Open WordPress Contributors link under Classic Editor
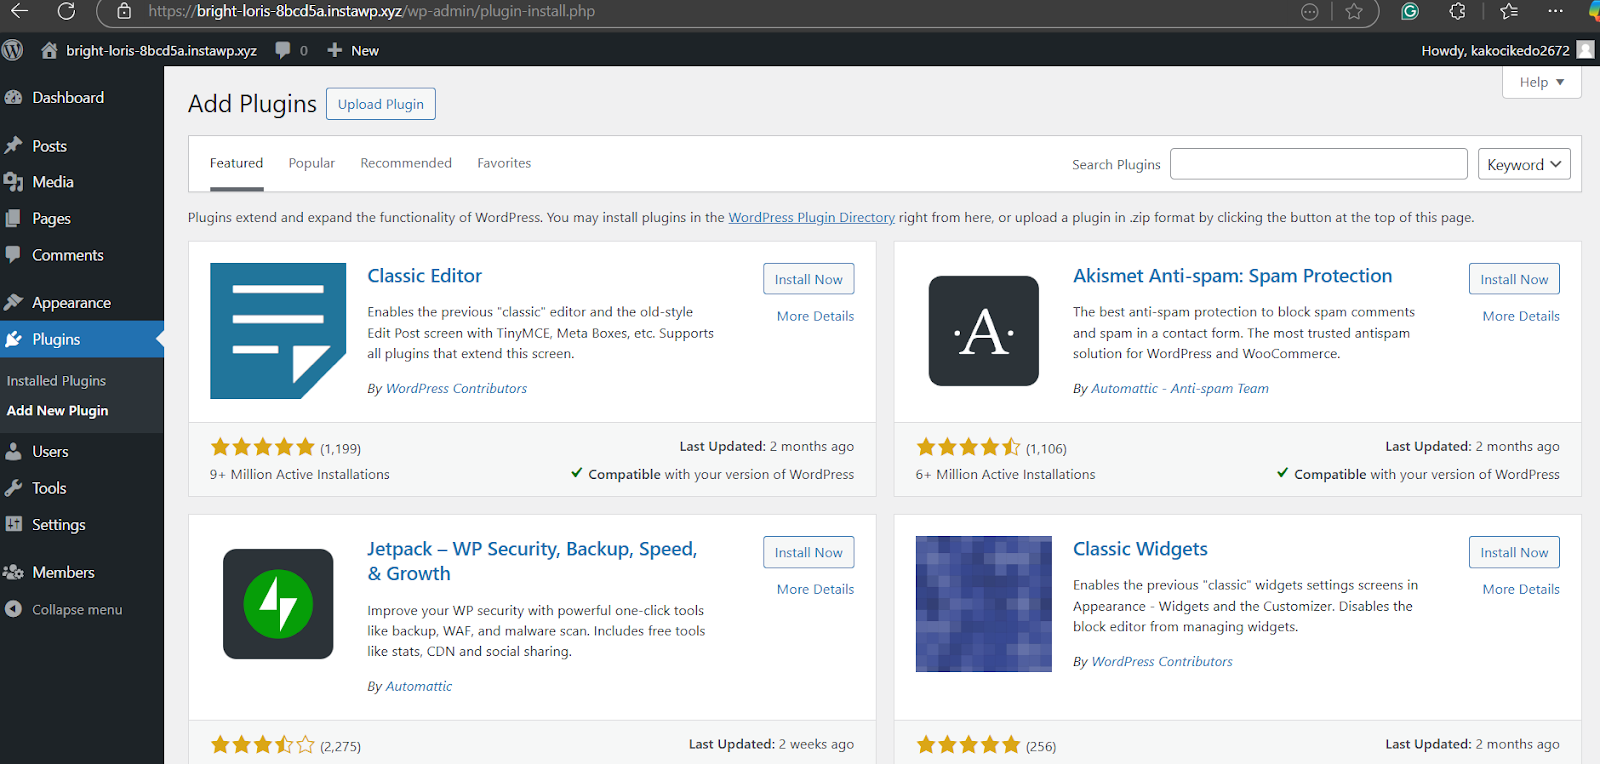Screen dimensions: 1600x764 click(x=456, y=388)
